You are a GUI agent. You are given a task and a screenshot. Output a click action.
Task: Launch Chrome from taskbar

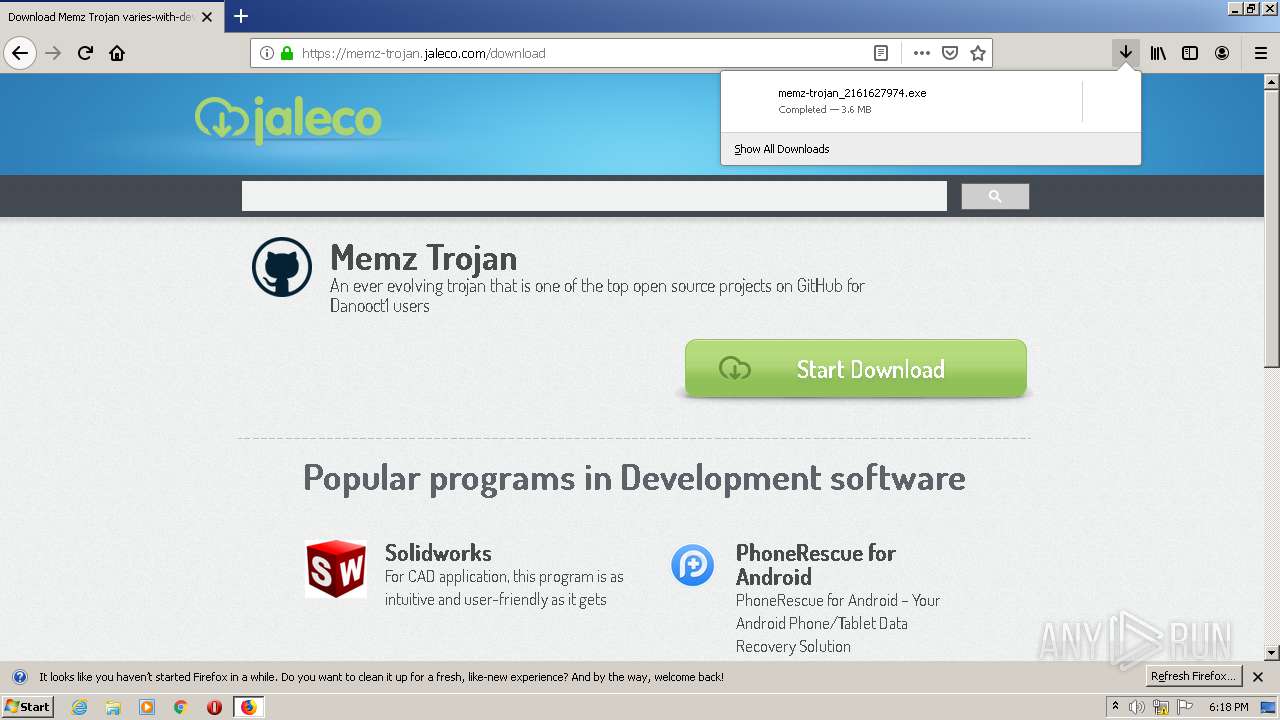pyautogui.click(x=181, y=707)
